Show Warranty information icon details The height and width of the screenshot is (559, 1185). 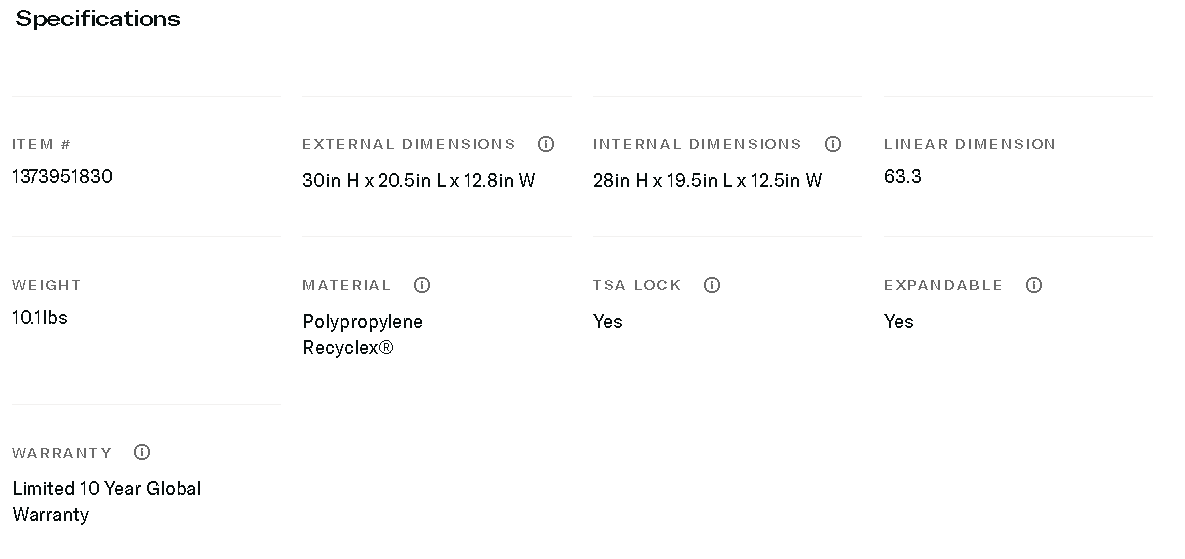142,452
